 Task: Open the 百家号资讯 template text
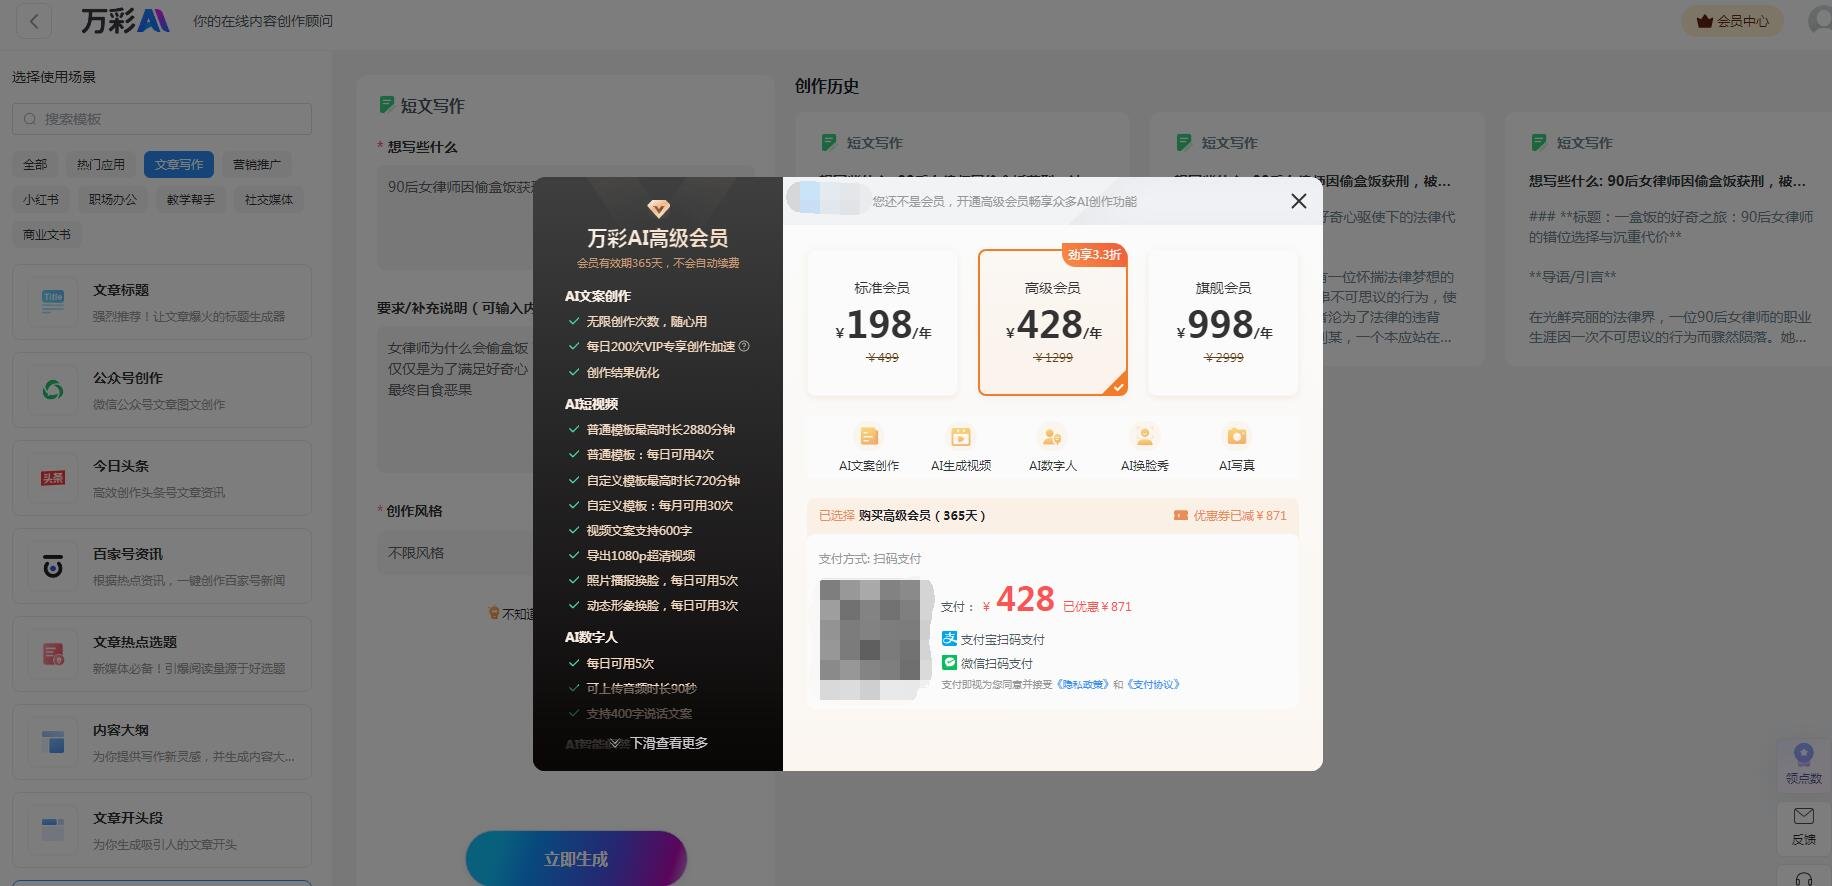coord(128,554)
